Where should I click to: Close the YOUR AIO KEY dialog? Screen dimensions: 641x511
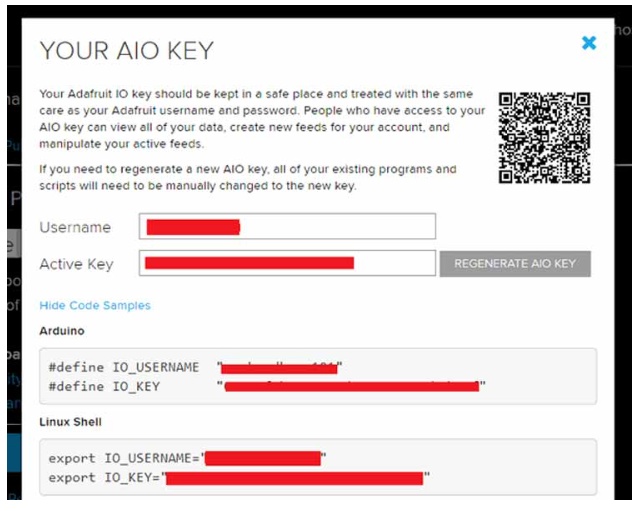(589, 43)
